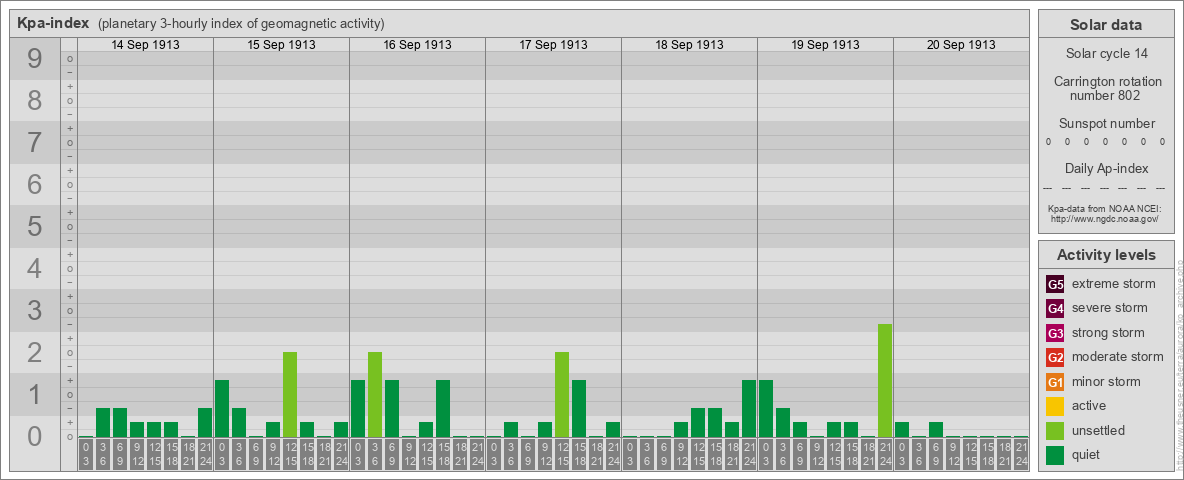Click the light green bar on 17 Sep

point(562,394)
